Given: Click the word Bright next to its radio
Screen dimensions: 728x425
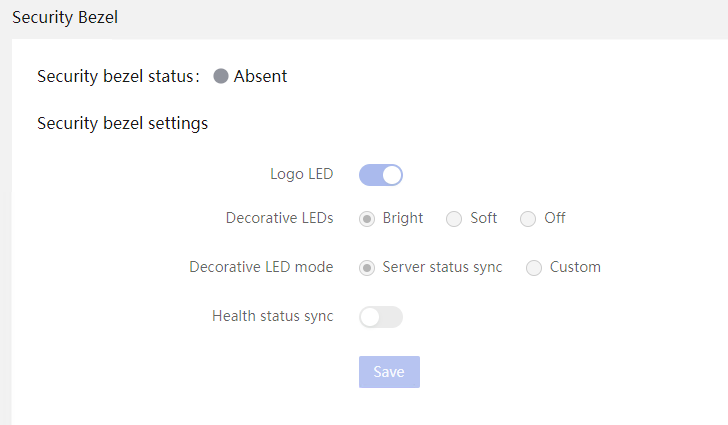Looking at the screenshot, I should tap(403, 218).
